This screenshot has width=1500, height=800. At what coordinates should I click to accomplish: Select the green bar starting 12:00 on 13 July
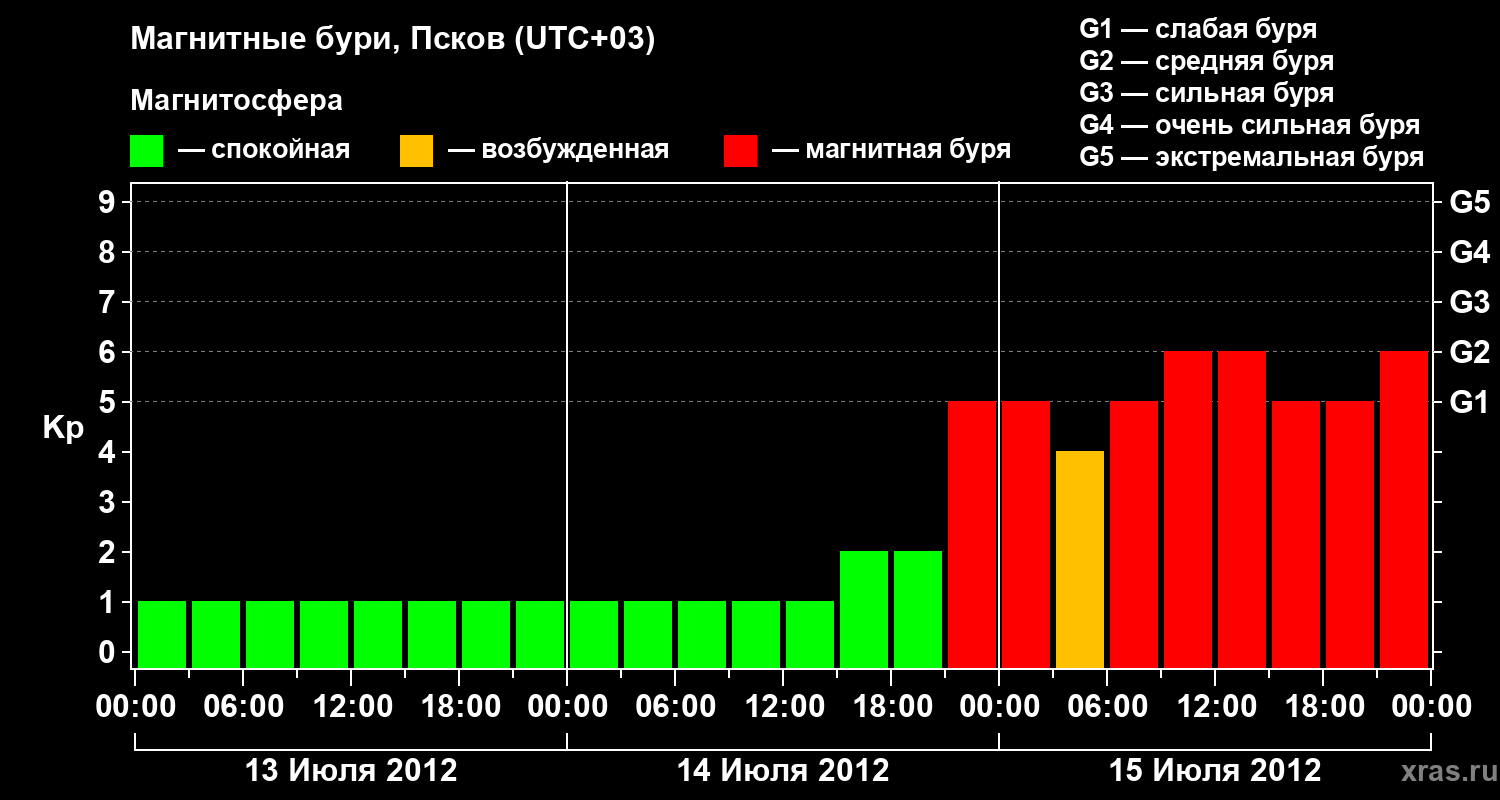378,634
